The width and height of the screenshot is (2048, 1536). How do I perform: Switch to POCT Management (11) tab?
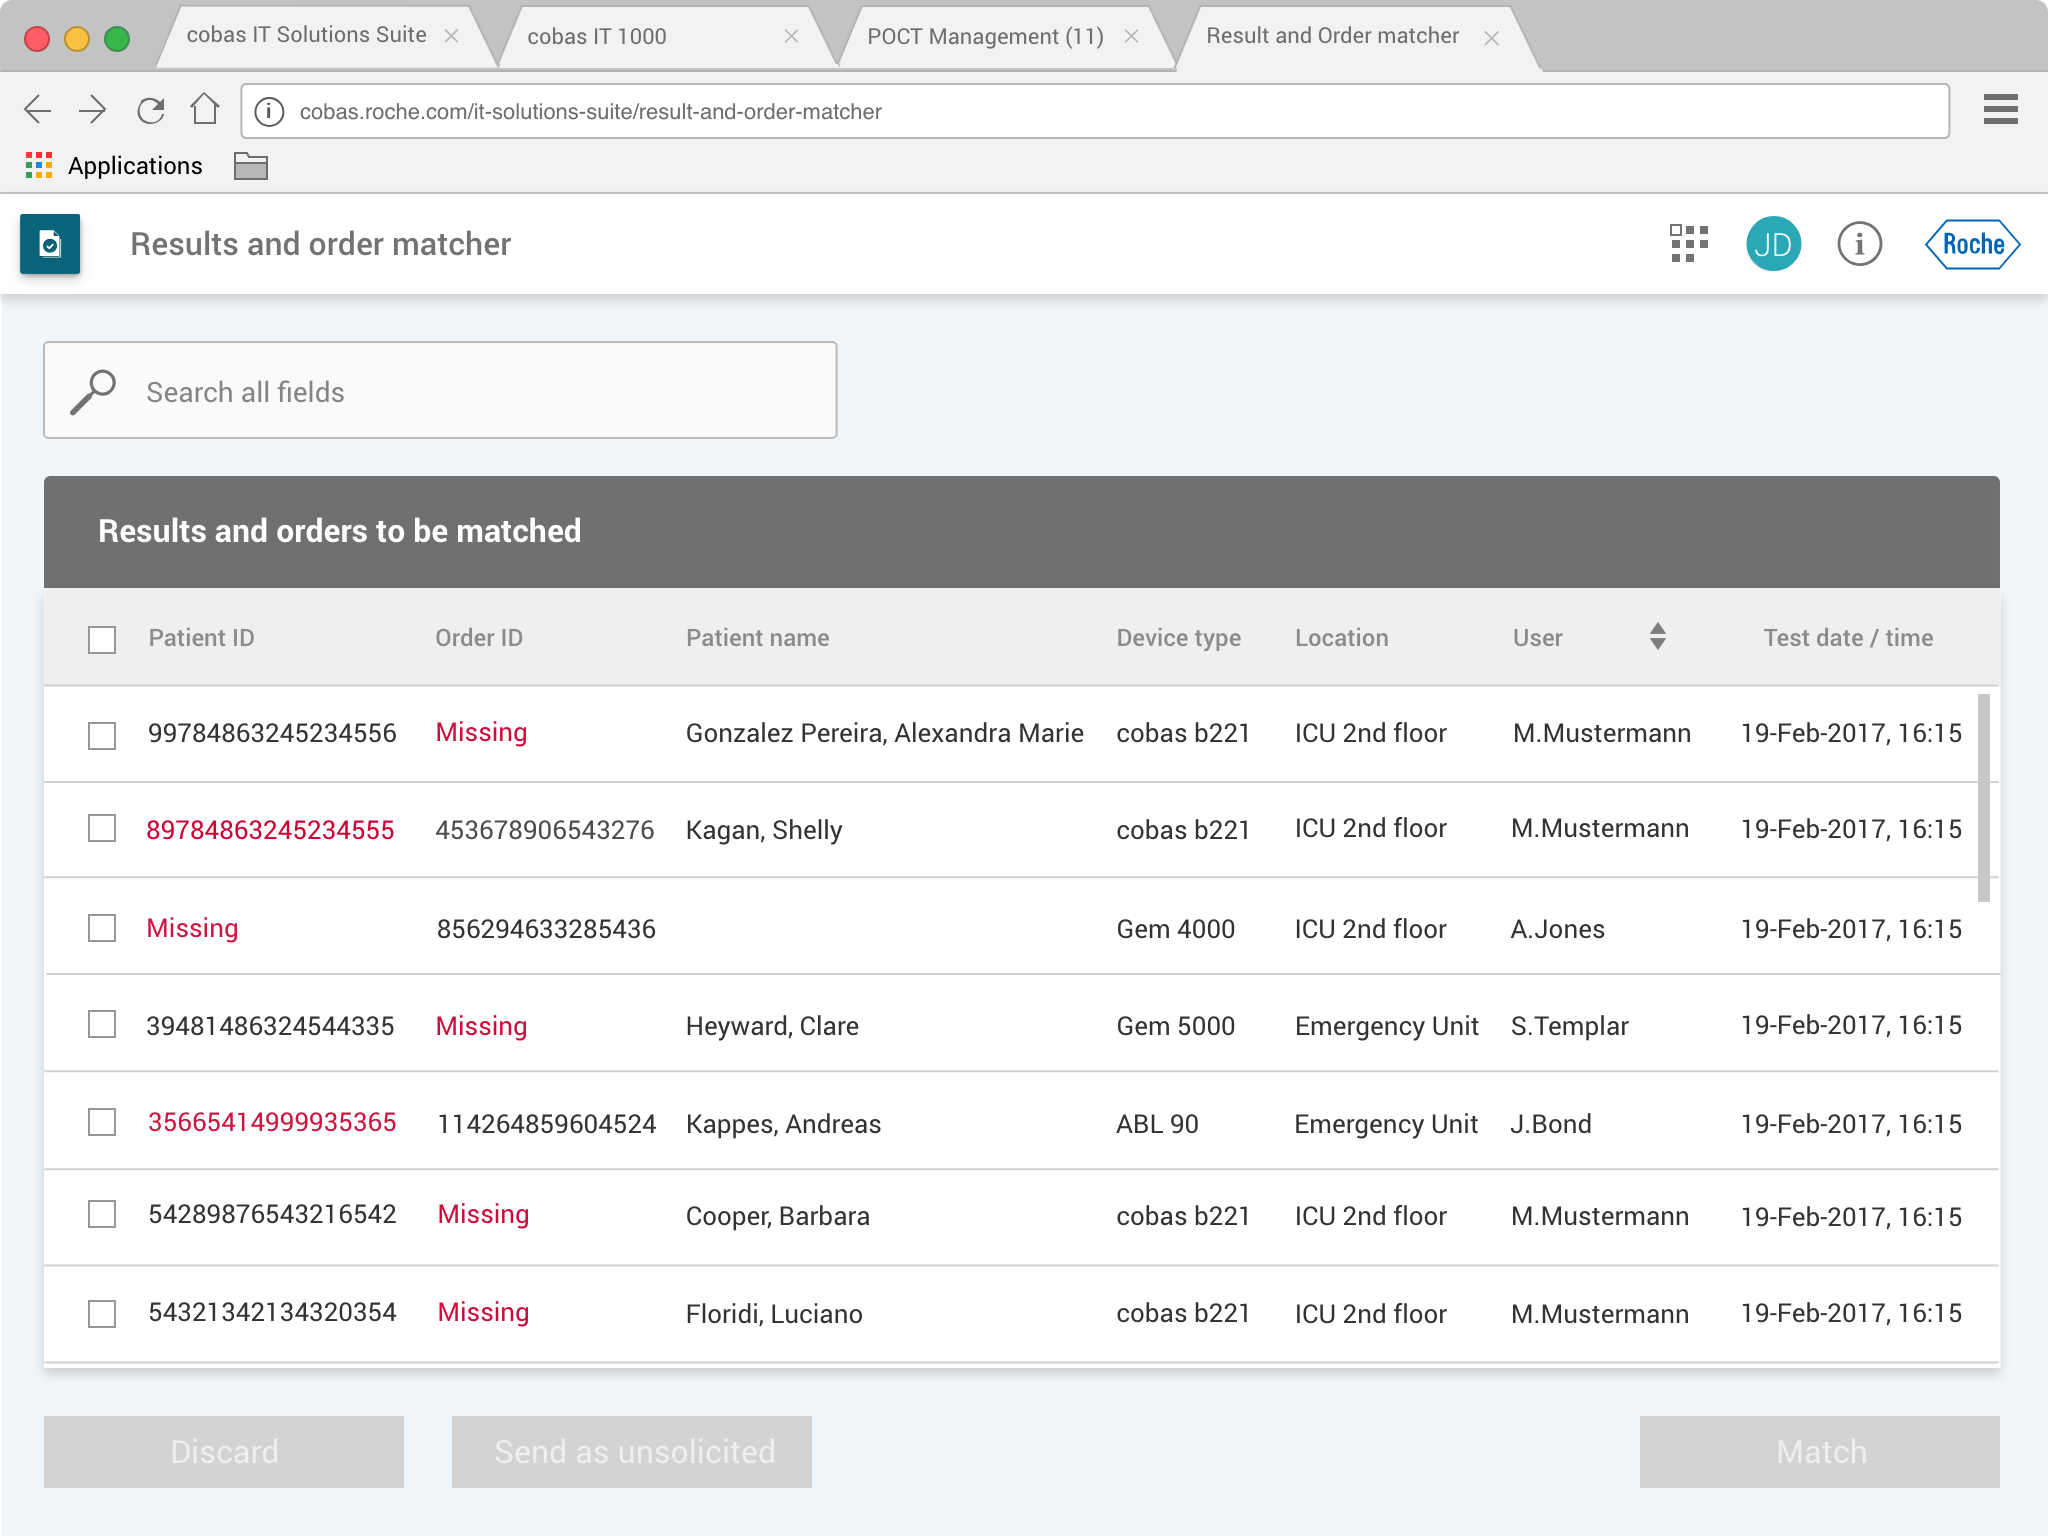pos(984,37)
